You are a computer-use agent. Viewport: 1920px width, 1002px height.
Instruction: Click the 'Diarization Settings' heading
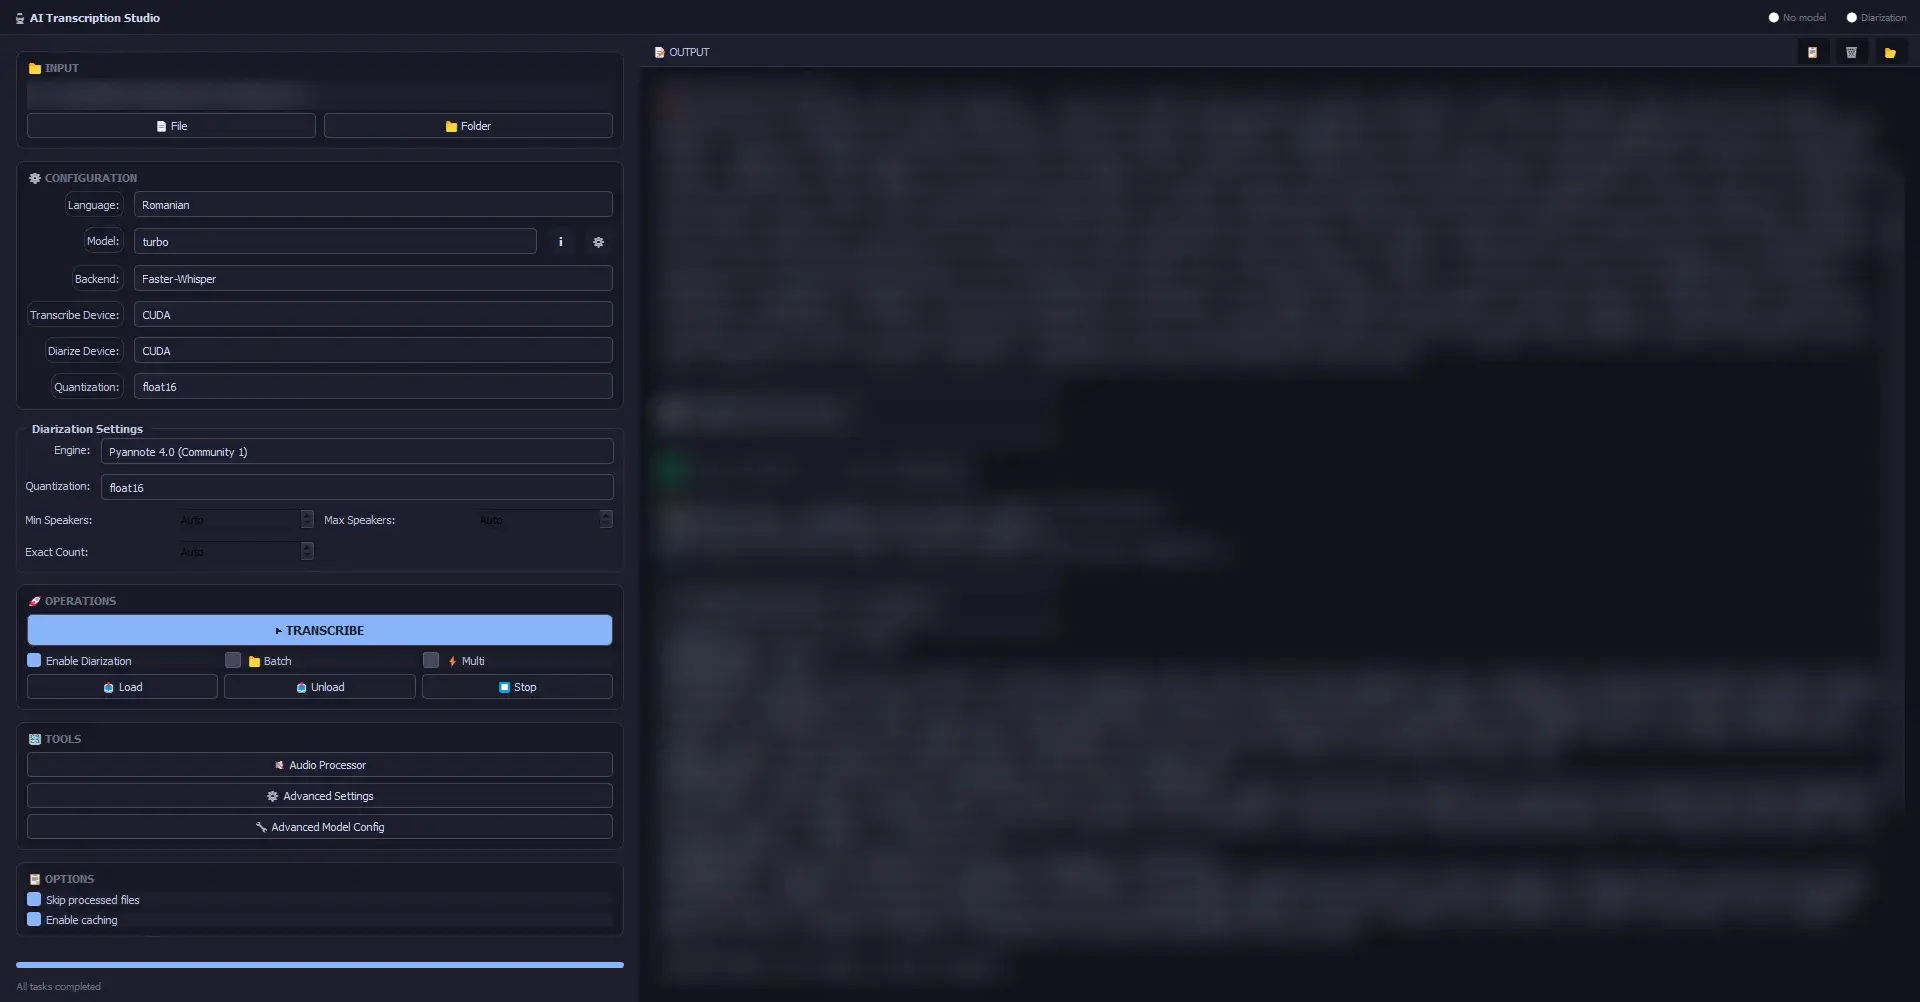[87, 429]
